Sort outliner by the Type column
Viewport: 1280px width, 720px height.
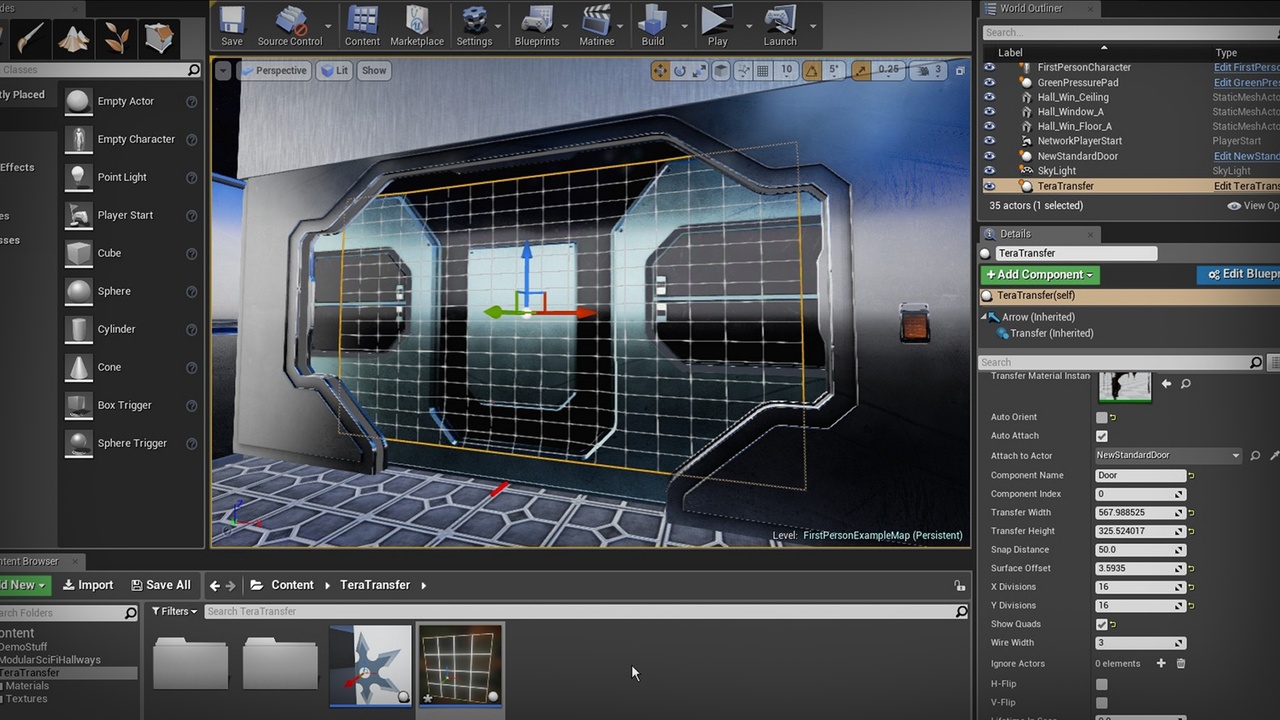pos(1226,53)
